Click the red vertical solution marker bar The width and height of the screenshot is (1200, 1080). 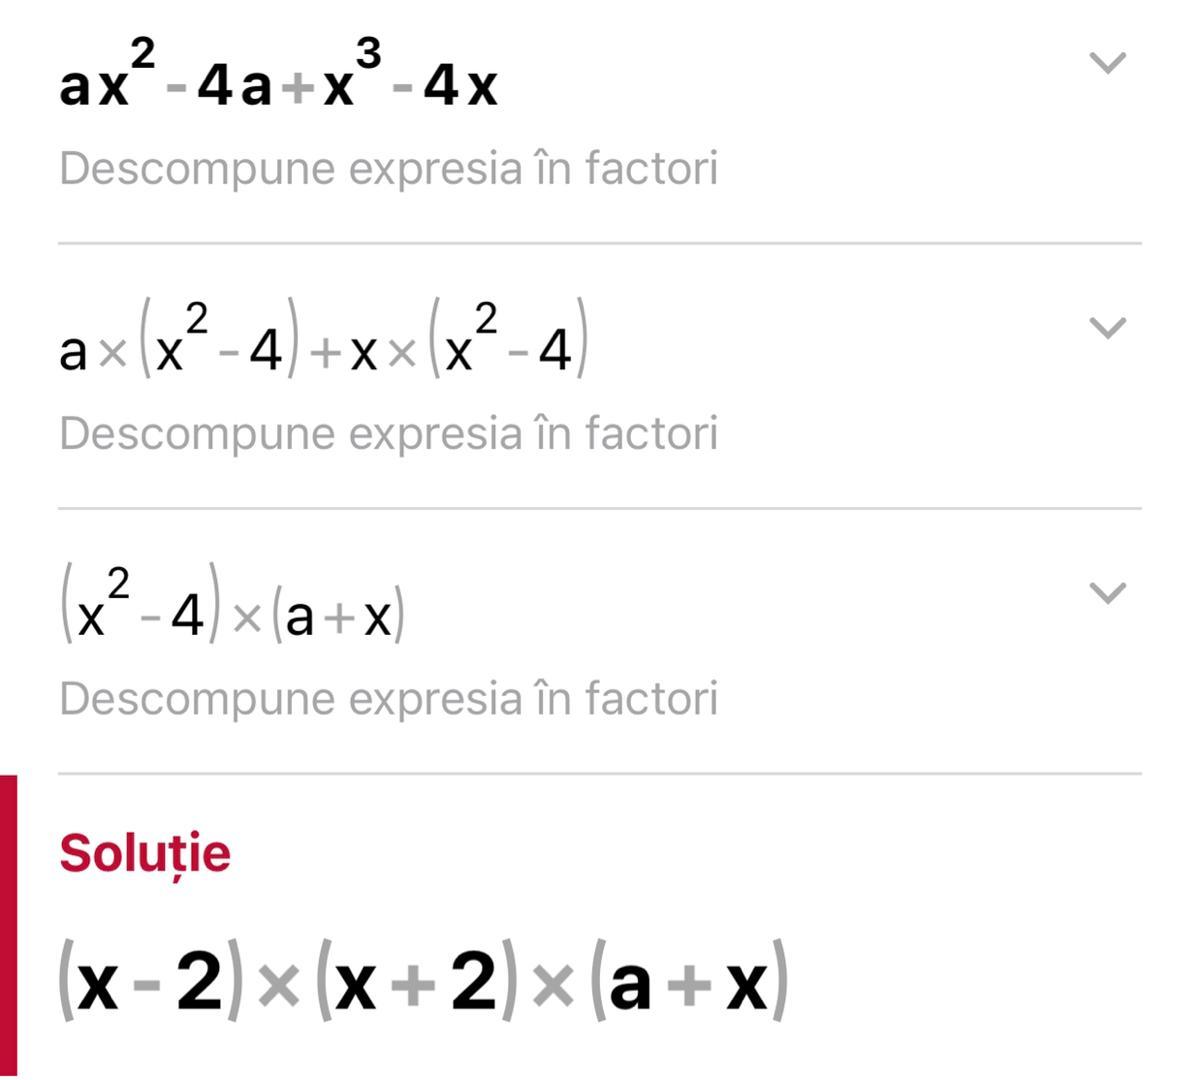8,925
